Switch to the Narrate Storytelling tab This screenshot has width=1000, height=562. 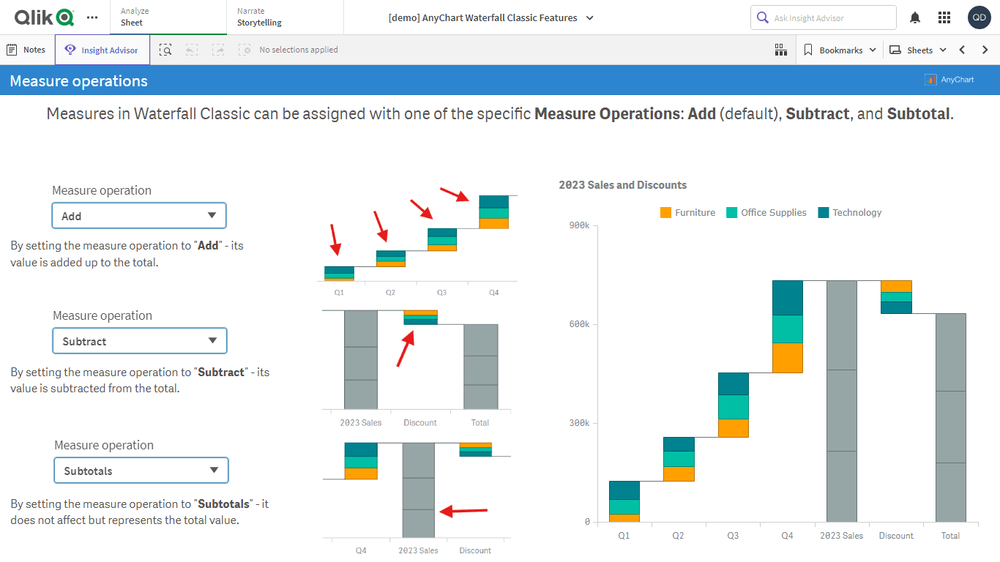tap(259, 17)
